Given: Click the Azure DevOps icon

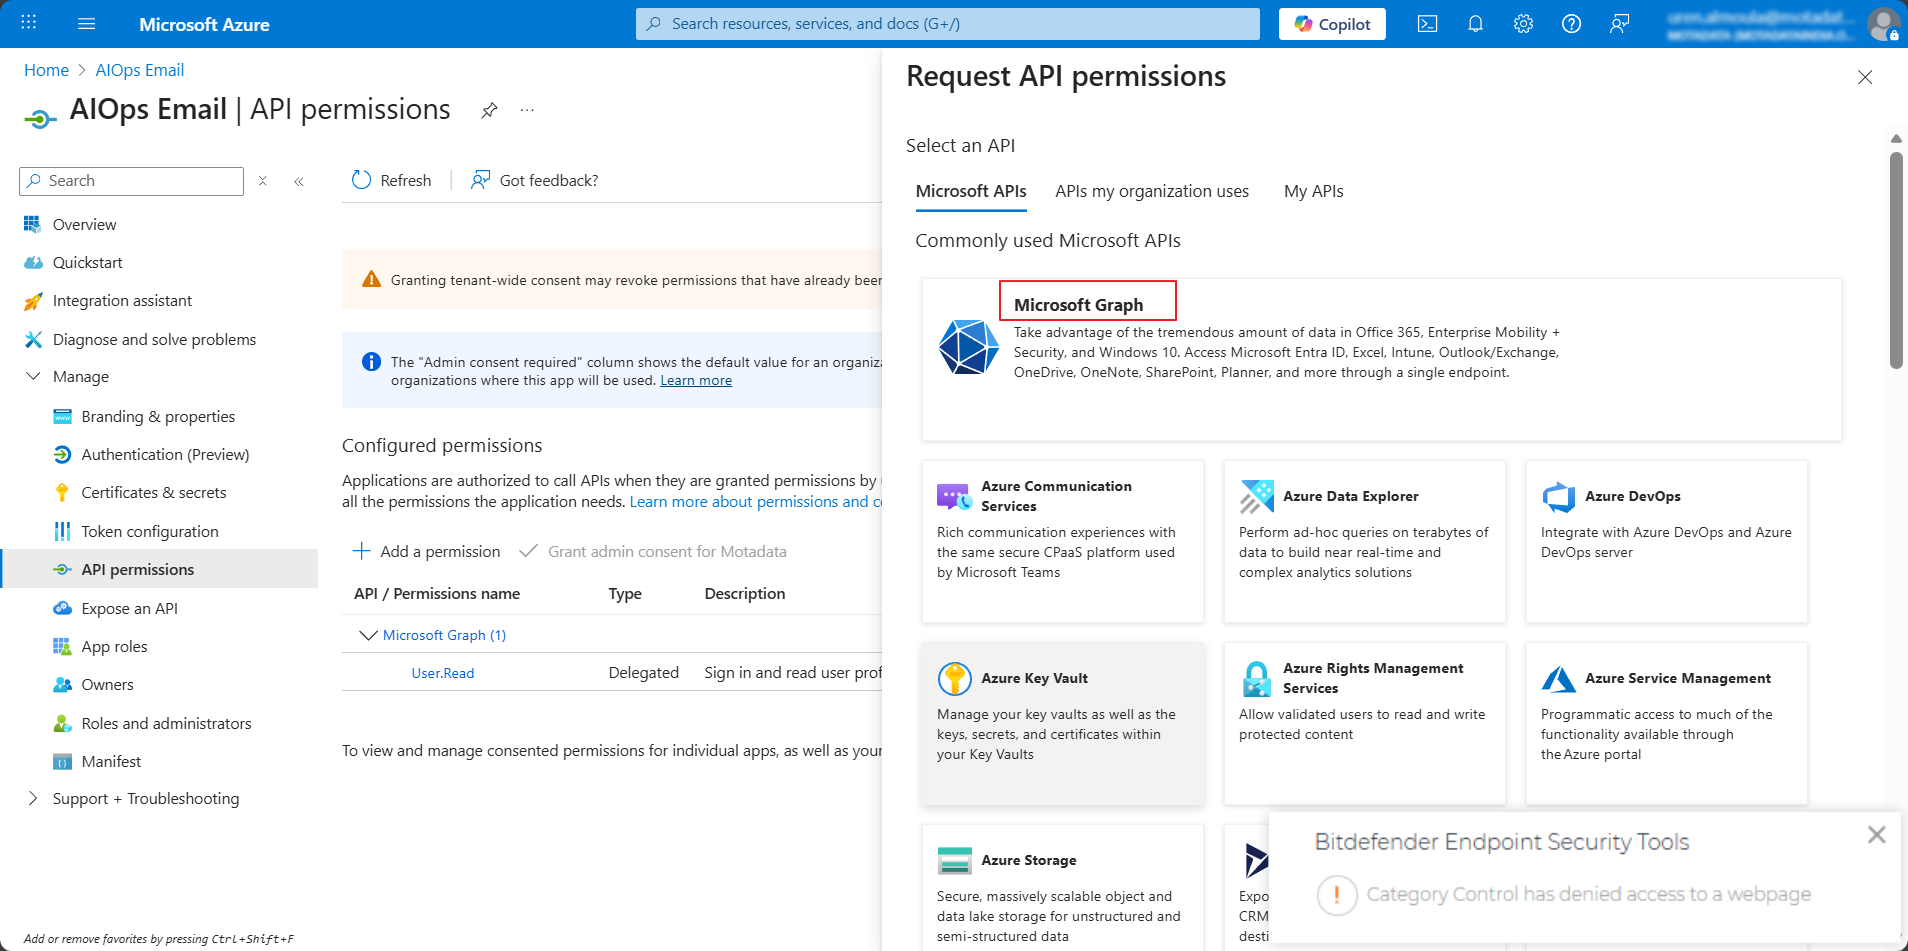Looking at the screenshot, I should (x=1558, y=496).
